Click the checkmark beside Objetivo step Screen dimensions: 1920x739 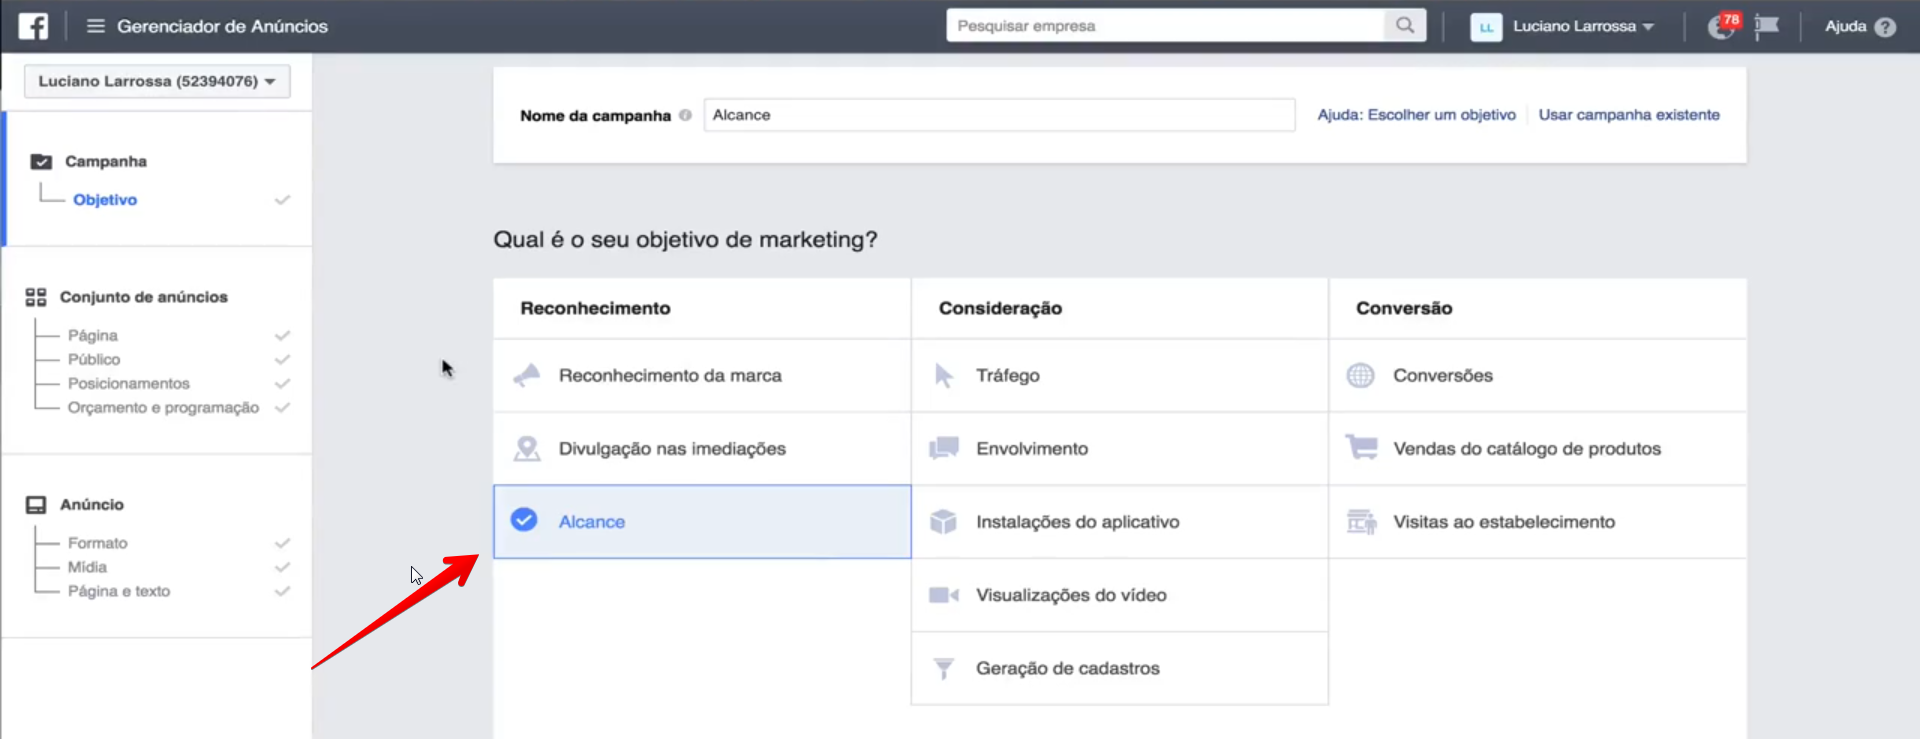pyautogui.click(x=283, y=200)
